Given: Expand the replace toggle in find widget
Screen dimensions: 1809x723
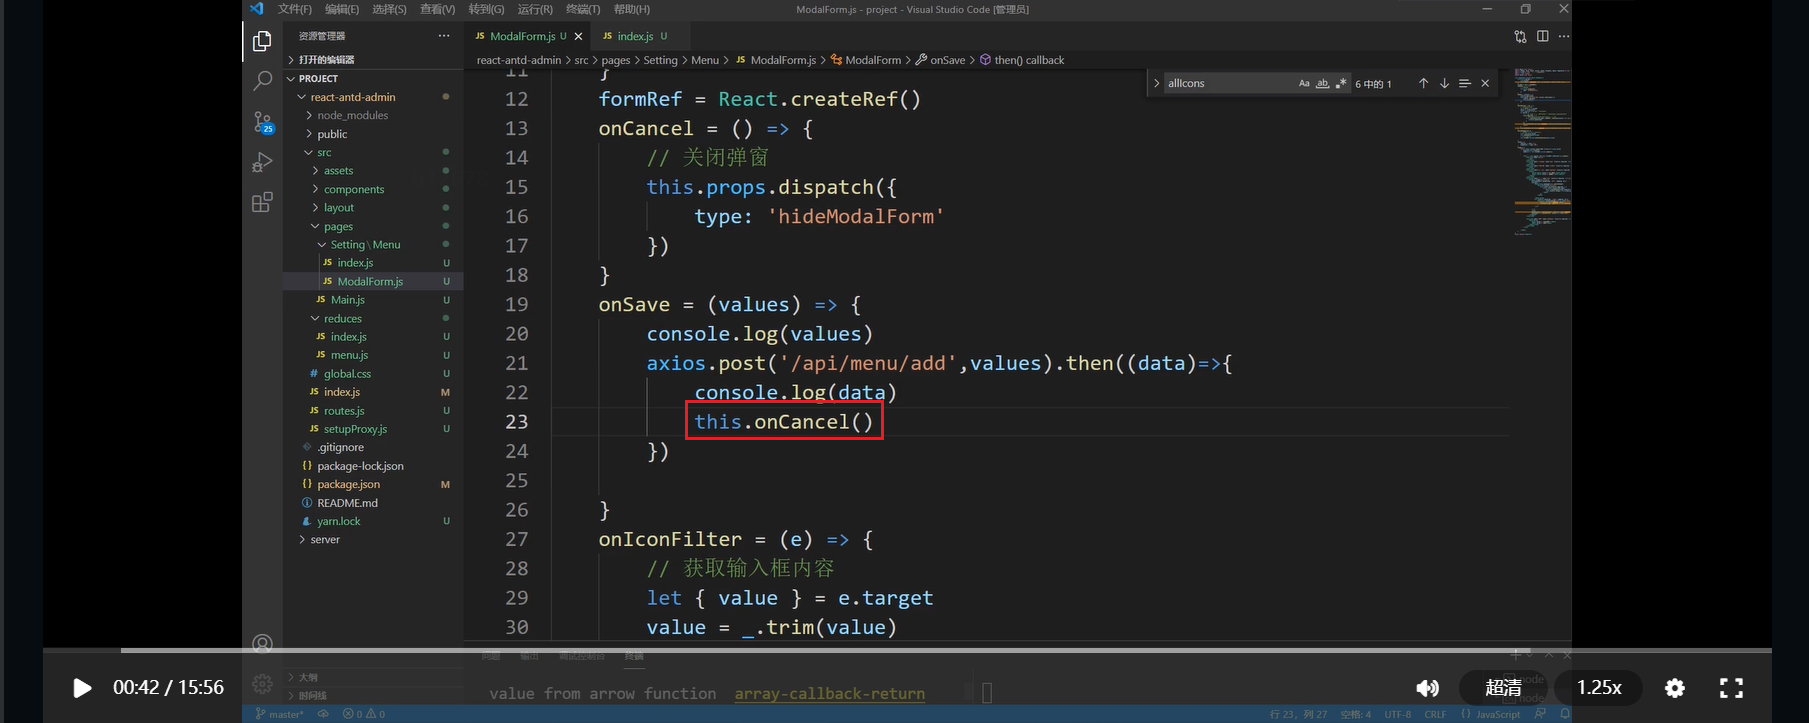Looking at the screenshot, I should (x=1157, y=83).
